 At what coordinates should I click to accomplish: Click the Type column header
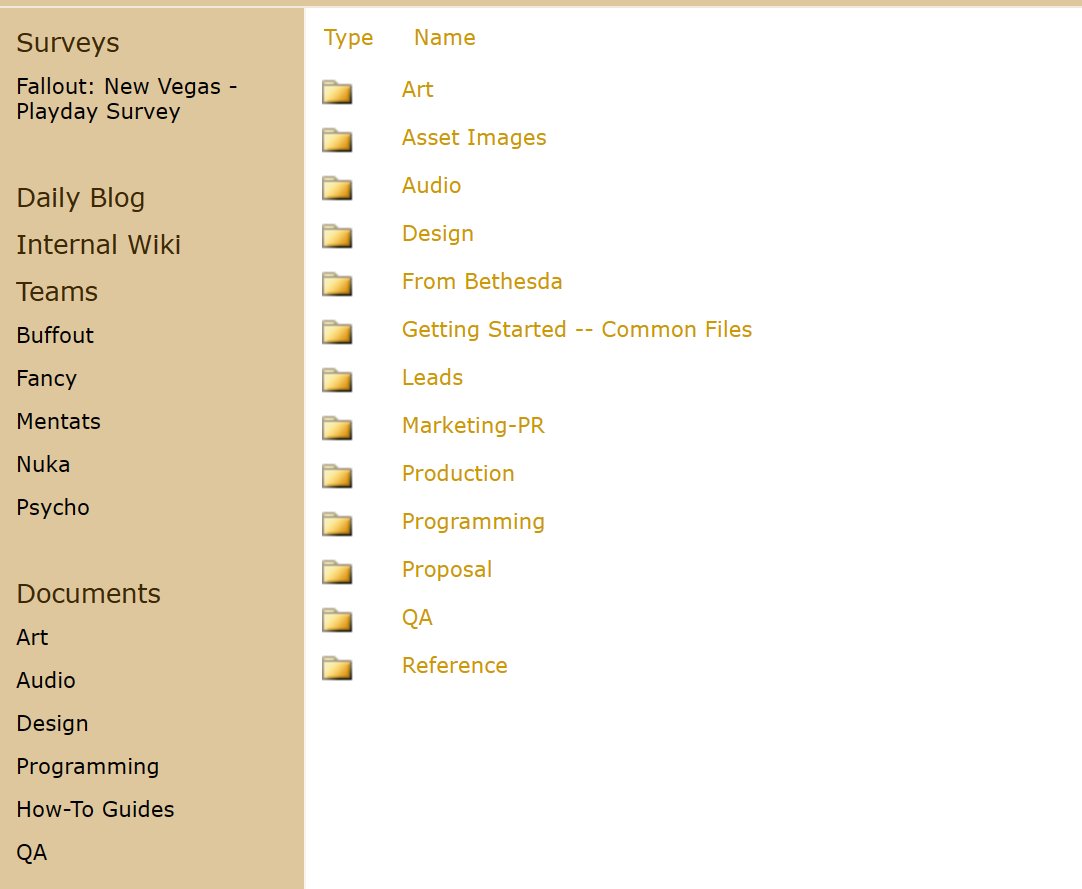click(348, 38)
